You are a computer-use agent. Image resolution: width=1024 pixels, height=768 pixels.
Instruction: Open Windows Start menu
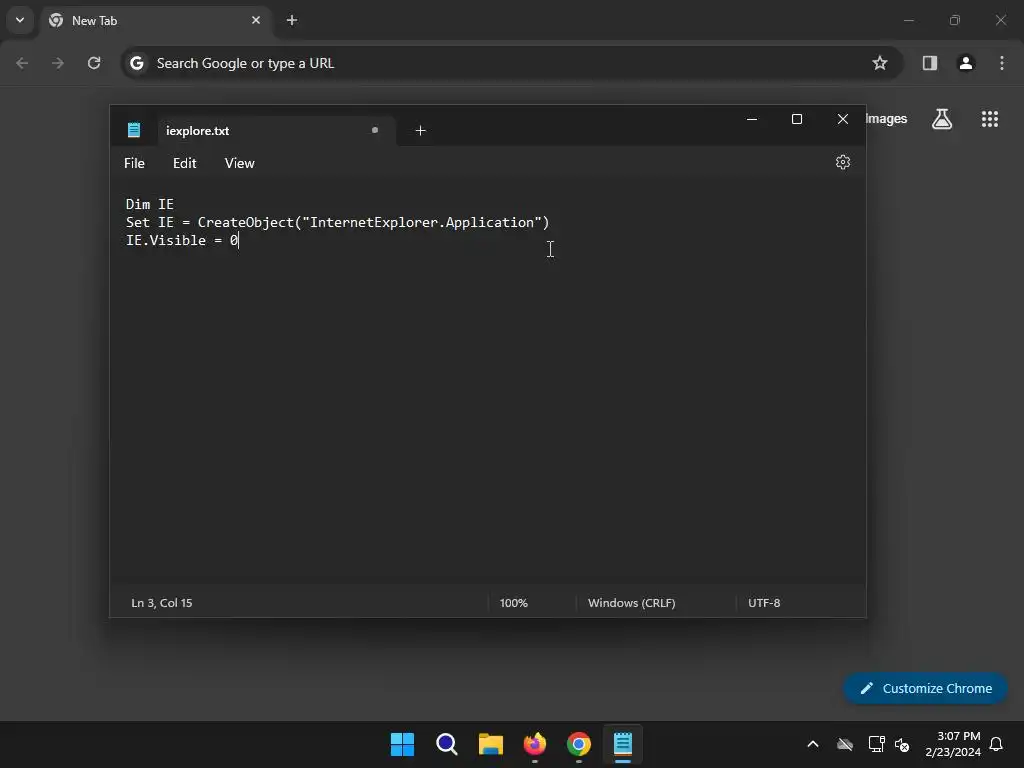tap(402, 744)
